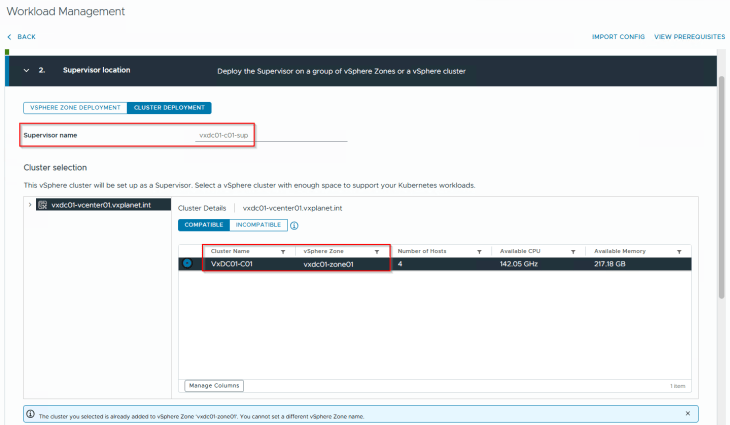Dismiss the vSphere Zone info banner
Image resolution: width=730 pixels, height=425 pixels.
687,413
